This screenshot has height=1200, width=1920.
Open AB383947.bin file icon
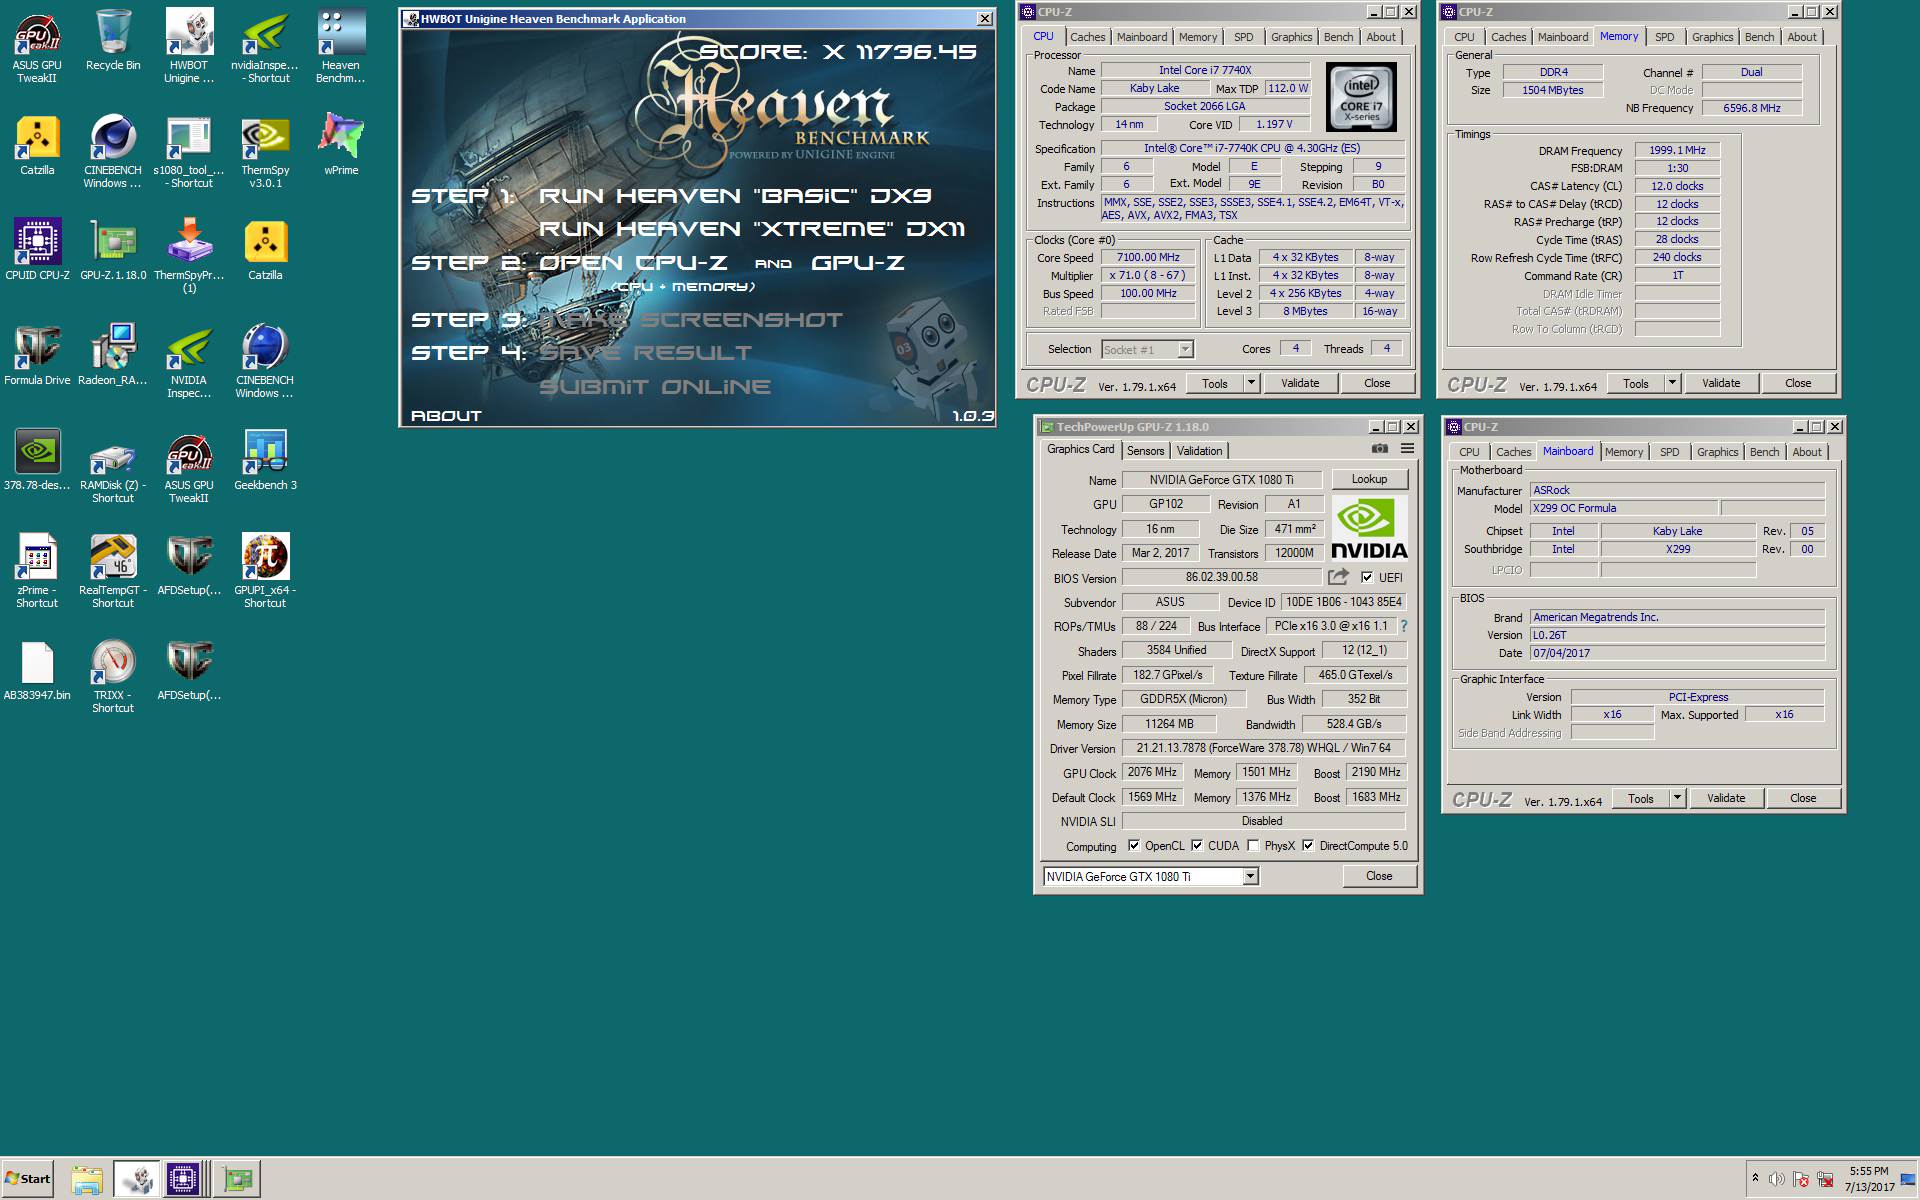(37, 670)
